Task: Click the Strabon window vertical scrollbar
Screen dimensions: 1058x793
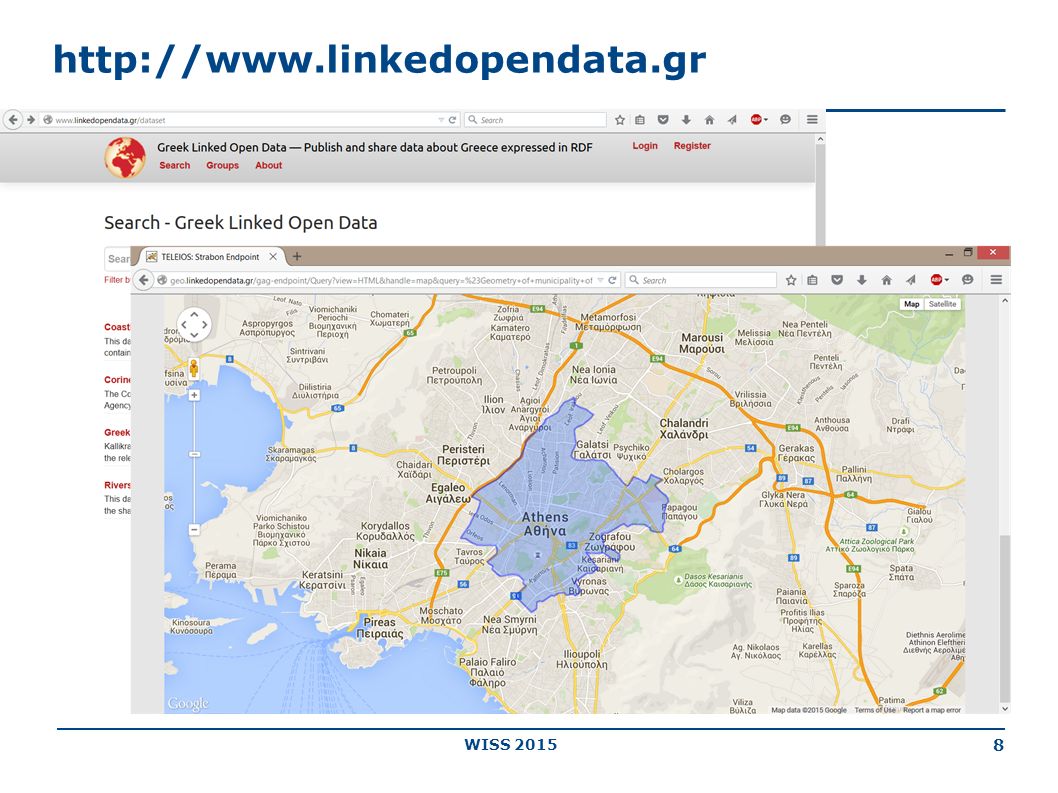Action: click(1005, 619)
